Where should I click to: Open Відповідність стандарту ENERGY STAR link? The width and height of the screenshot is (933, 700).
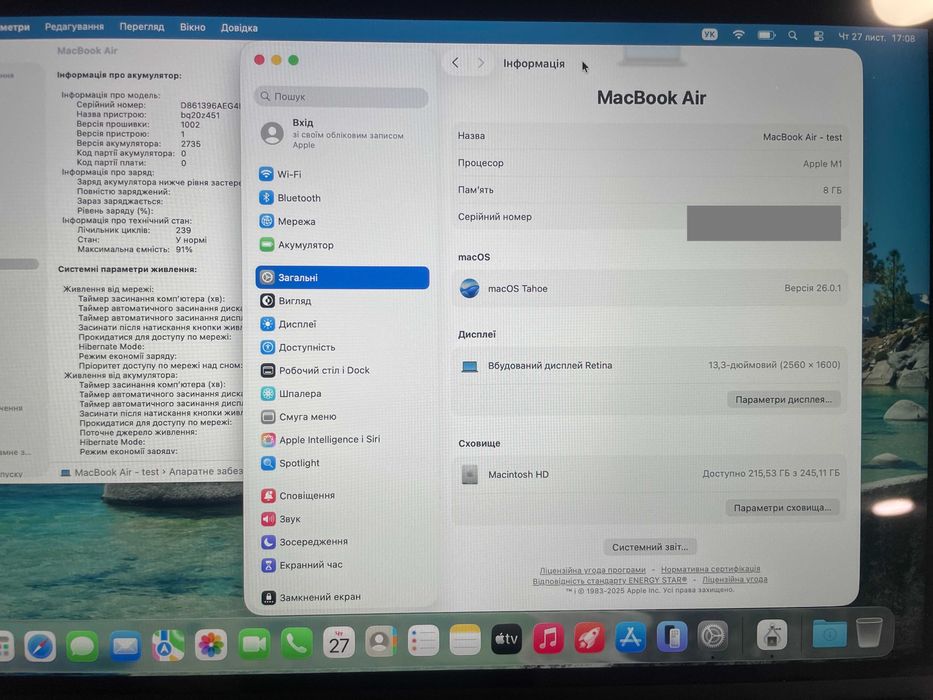point(609,580)
